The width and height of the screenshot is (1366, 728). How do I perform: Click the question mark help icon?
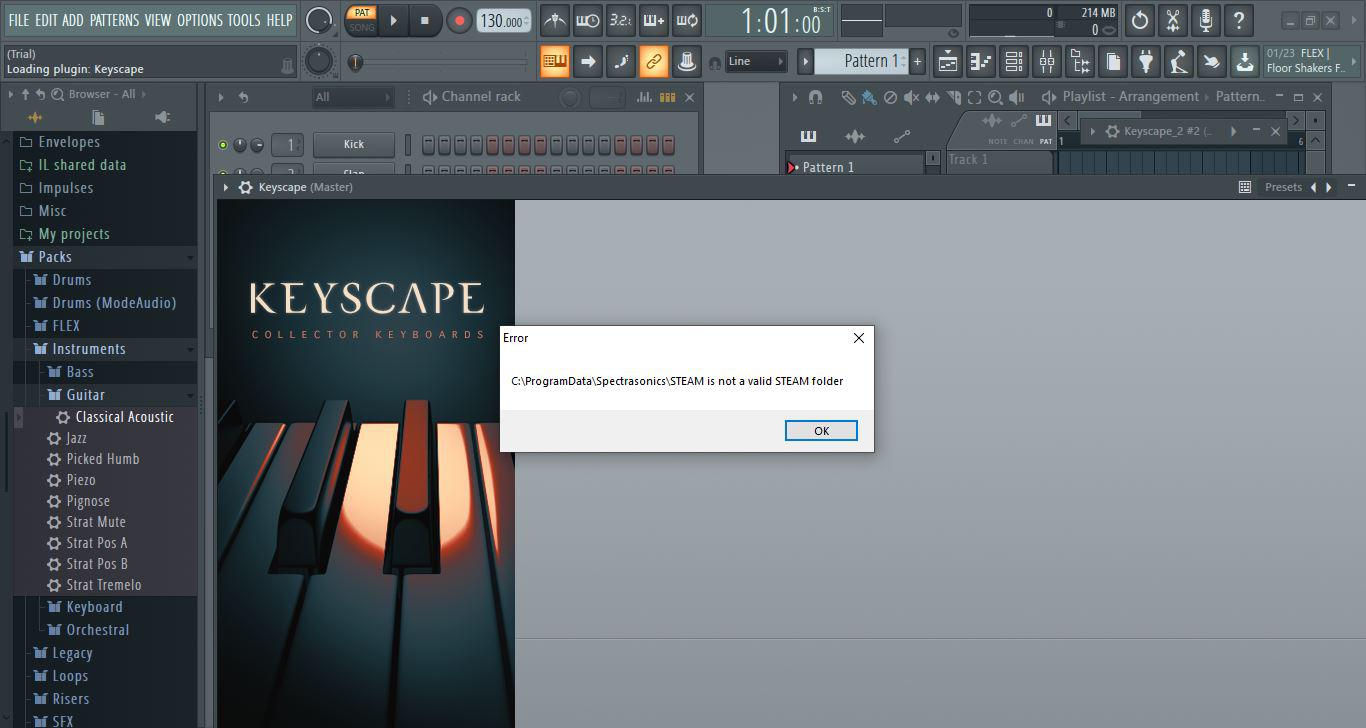(1239, 20)
